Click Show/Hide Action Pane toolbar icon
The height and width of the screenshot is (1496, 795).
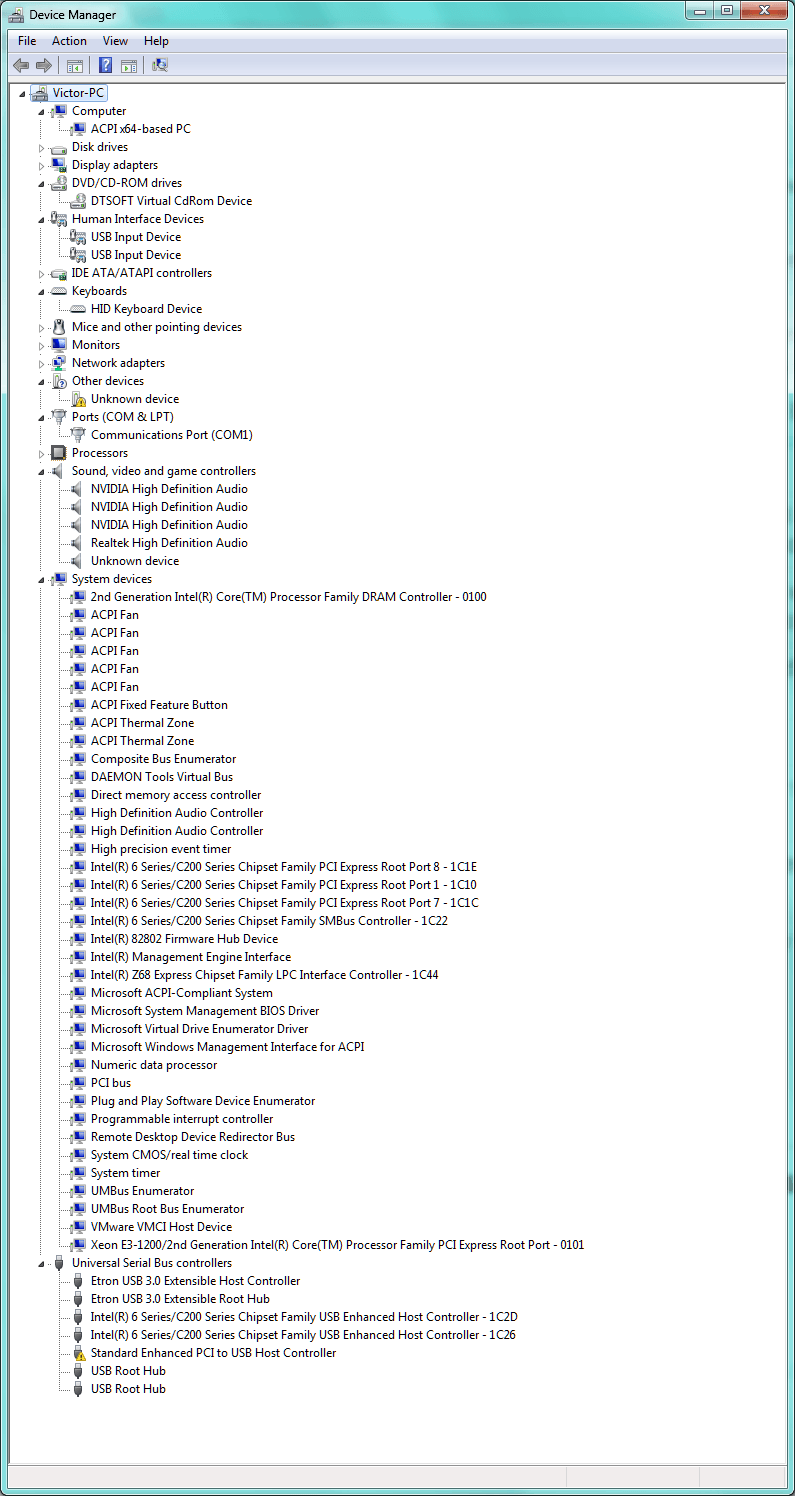click(x=129, y=66)
